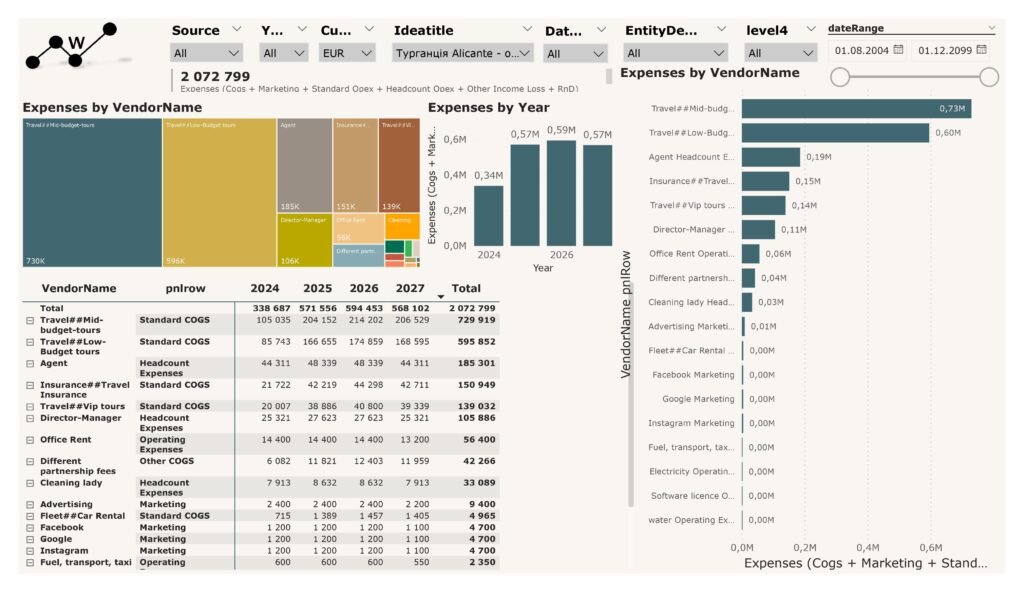This screenshot has height=592, width=1024.
Task: Open start date calendar picker icon
Action: click(x=898, y=50)
